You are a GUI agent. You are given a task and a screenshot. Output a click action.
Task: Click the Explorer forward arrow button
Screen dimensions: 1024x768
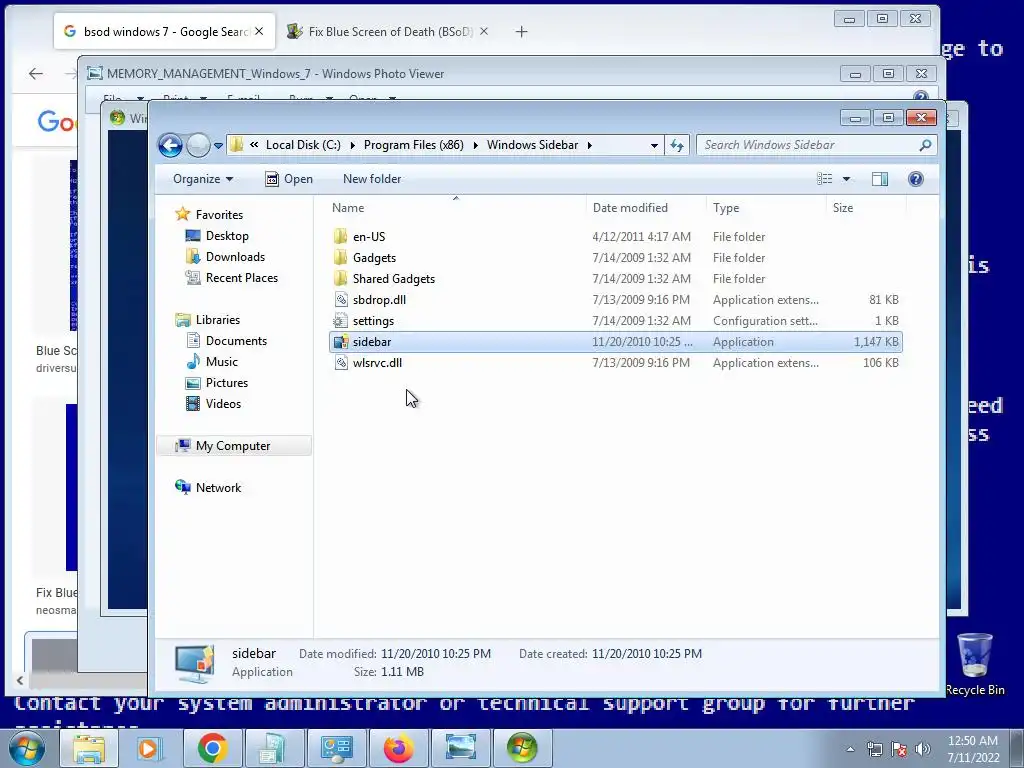[198, 145]
